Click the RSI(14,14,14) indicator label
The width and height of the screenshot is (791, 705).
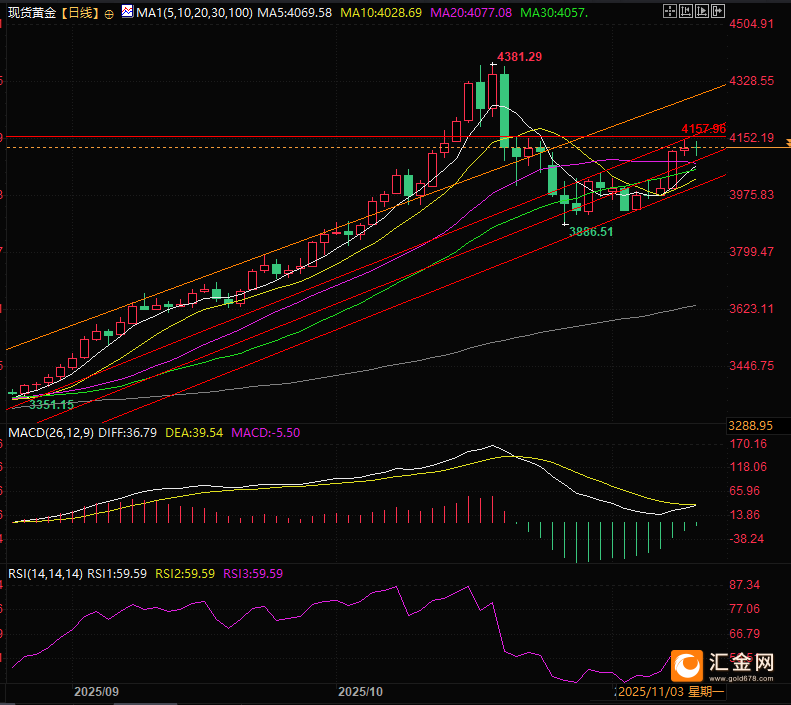coord(45,574)
